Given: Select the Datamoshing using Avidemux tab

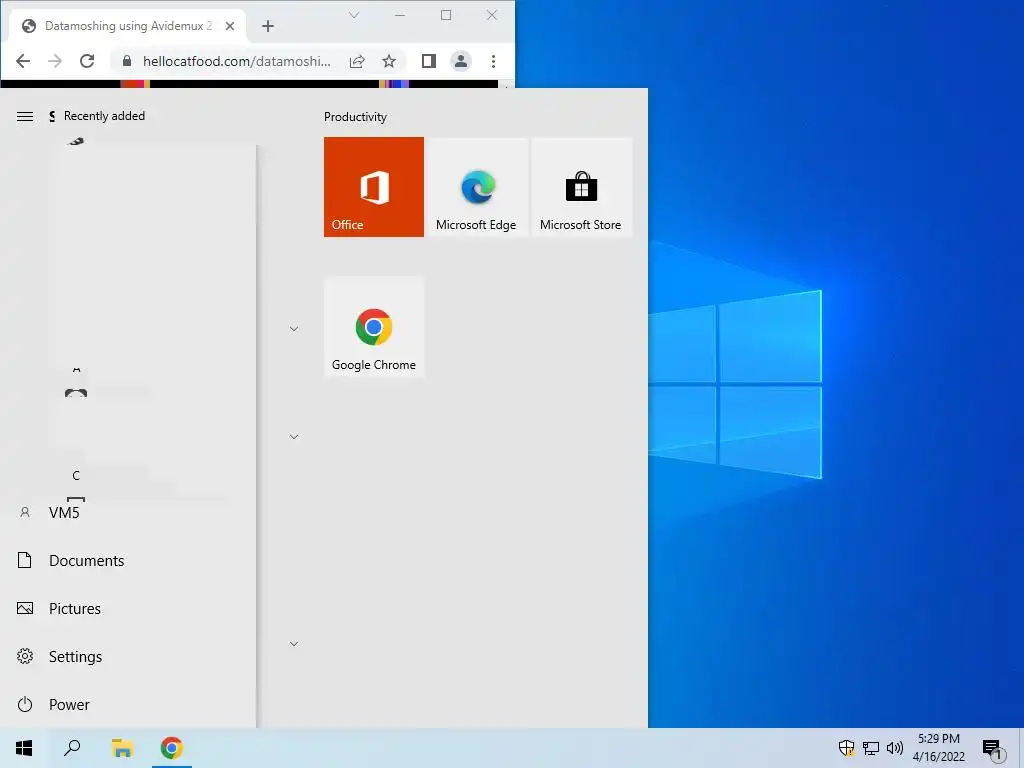Looking at the screenshot, I should coord(128,26).
